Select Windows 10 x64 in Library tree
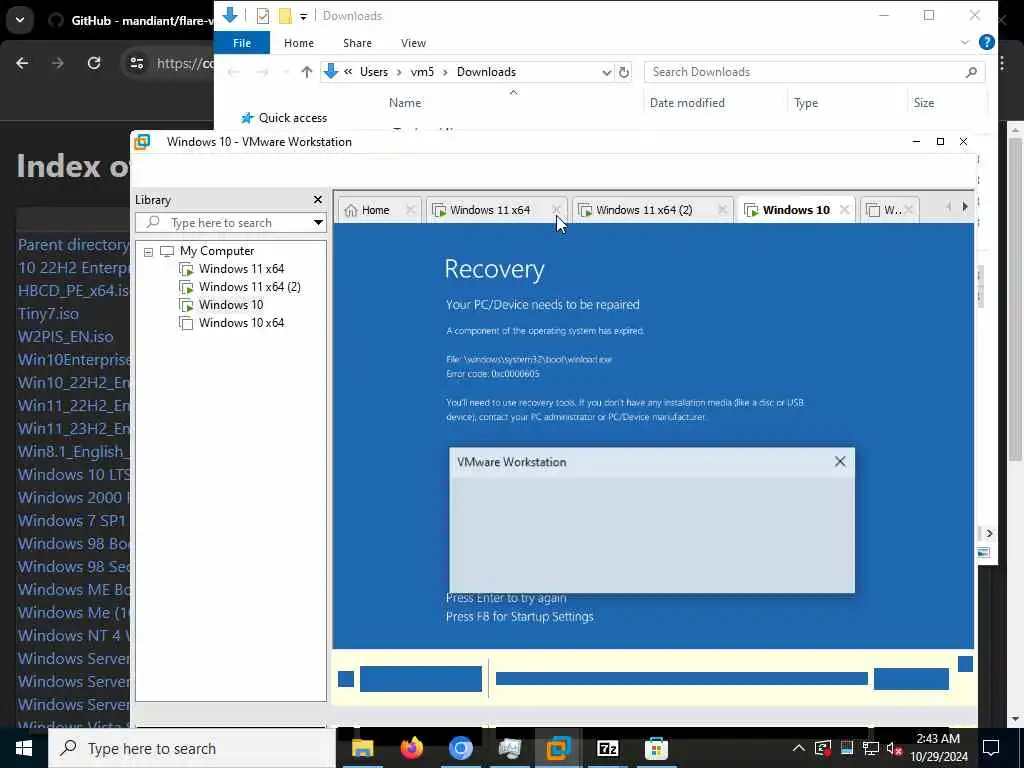Image resolution: width=1024 pixels, height=768 pixels. click(x=241, y=323)
